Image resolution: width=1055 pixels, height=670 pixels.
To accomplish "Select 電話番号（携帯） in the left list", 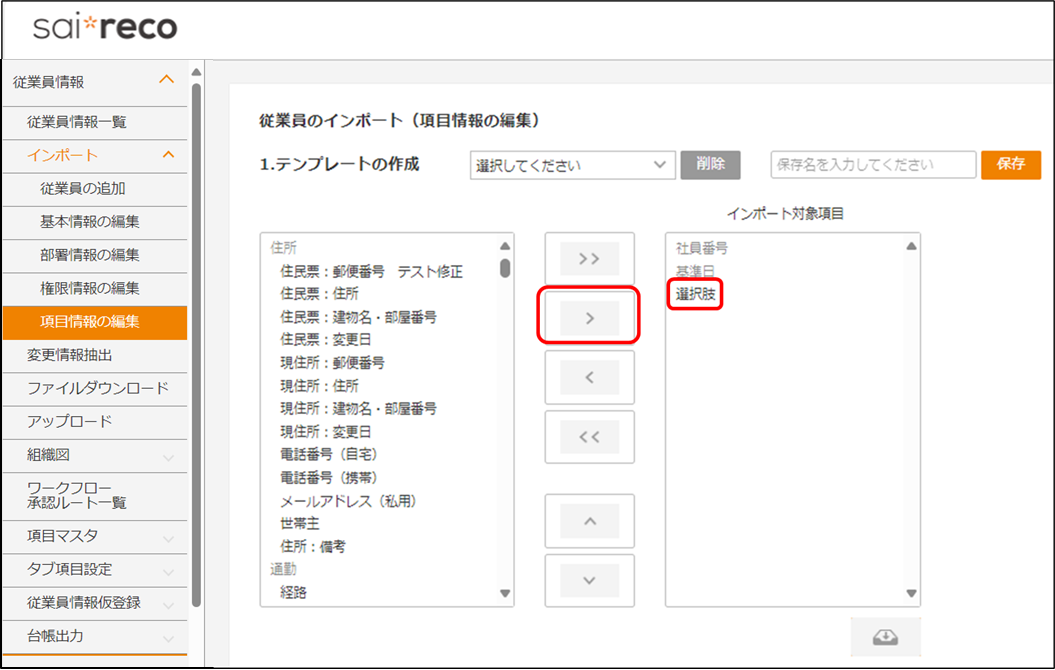I will (x=328, y=478).
